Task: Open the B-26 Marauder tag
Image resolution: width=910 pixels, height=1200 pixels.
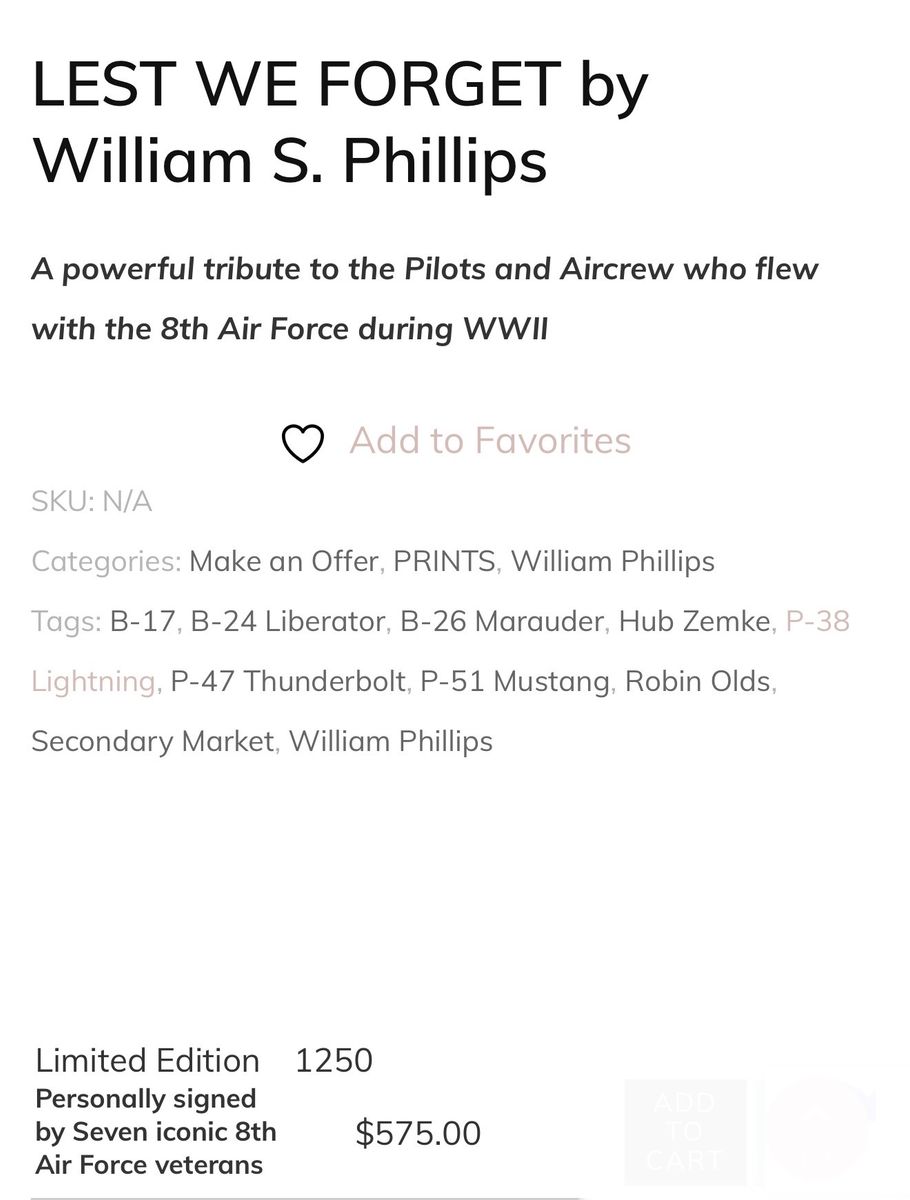Action: pos(502,621)
